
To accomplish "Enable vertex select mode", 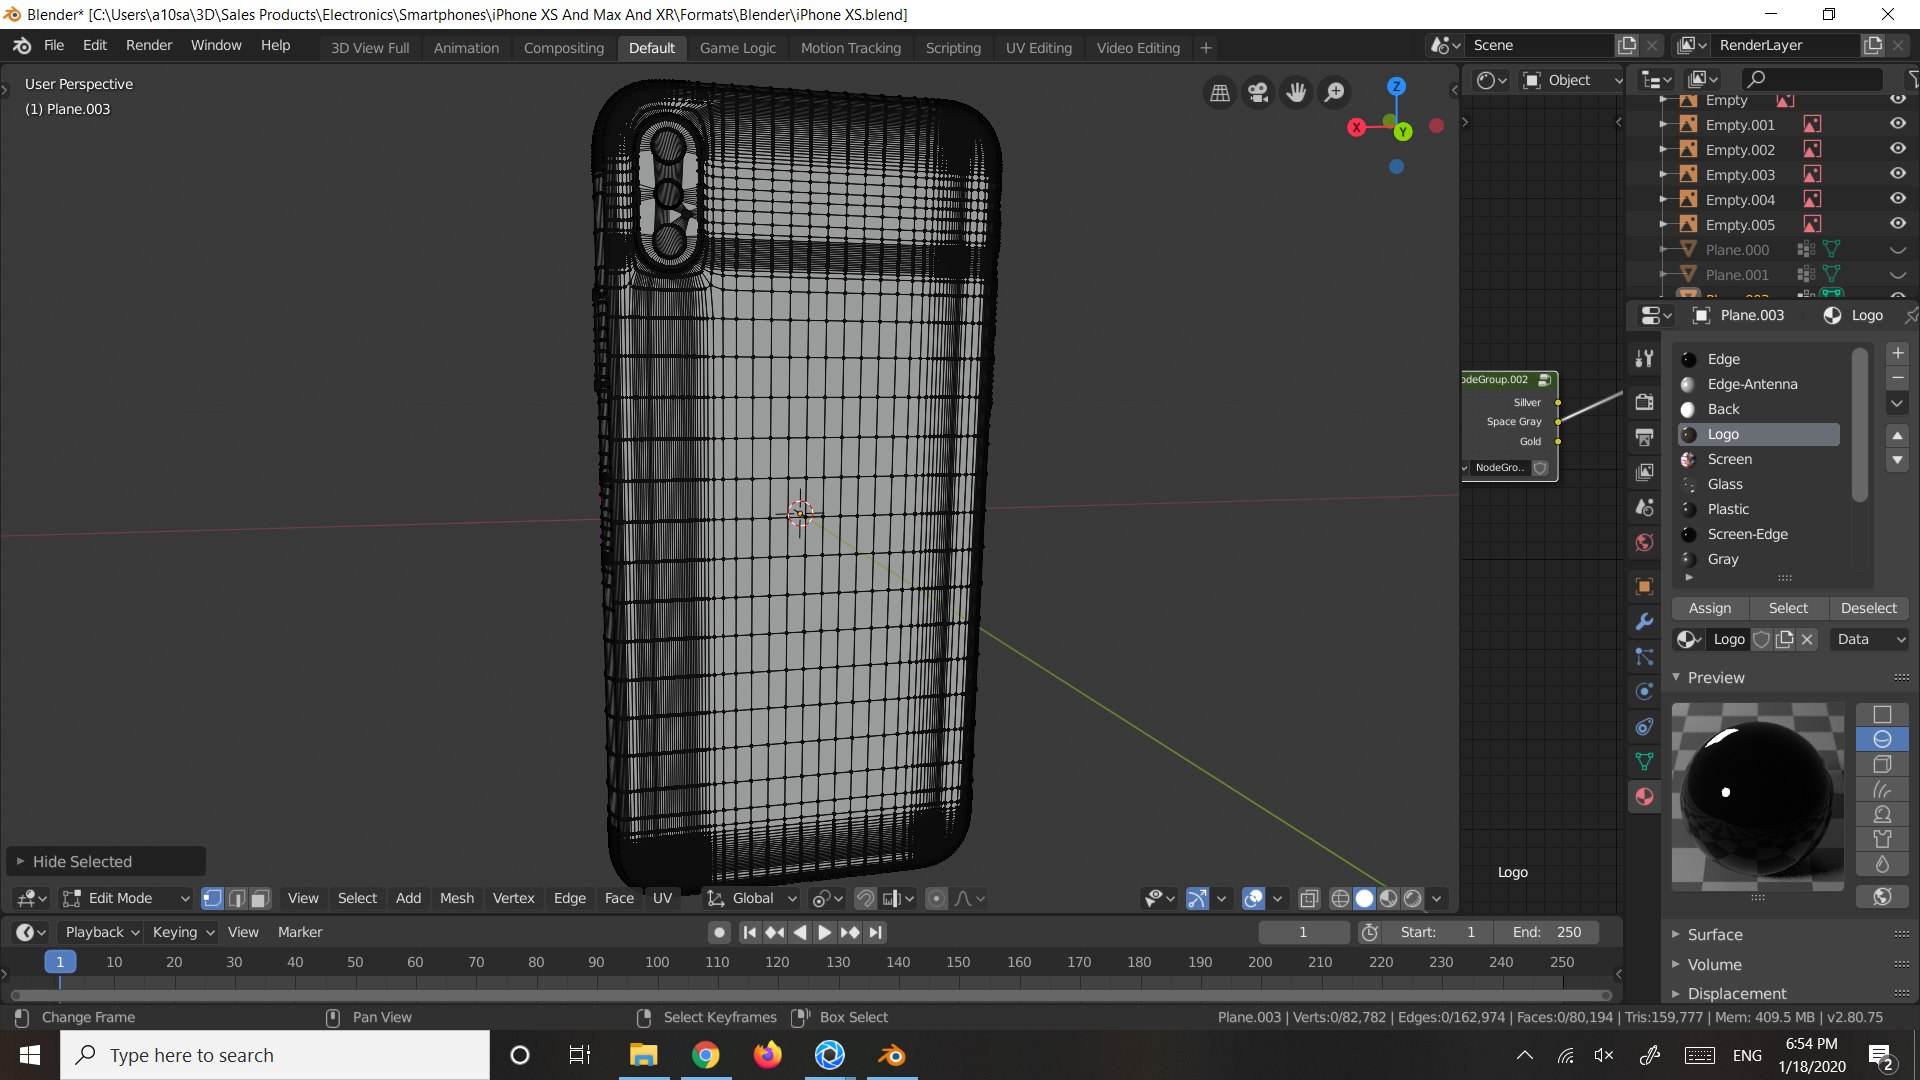I will tap(212, 899).
